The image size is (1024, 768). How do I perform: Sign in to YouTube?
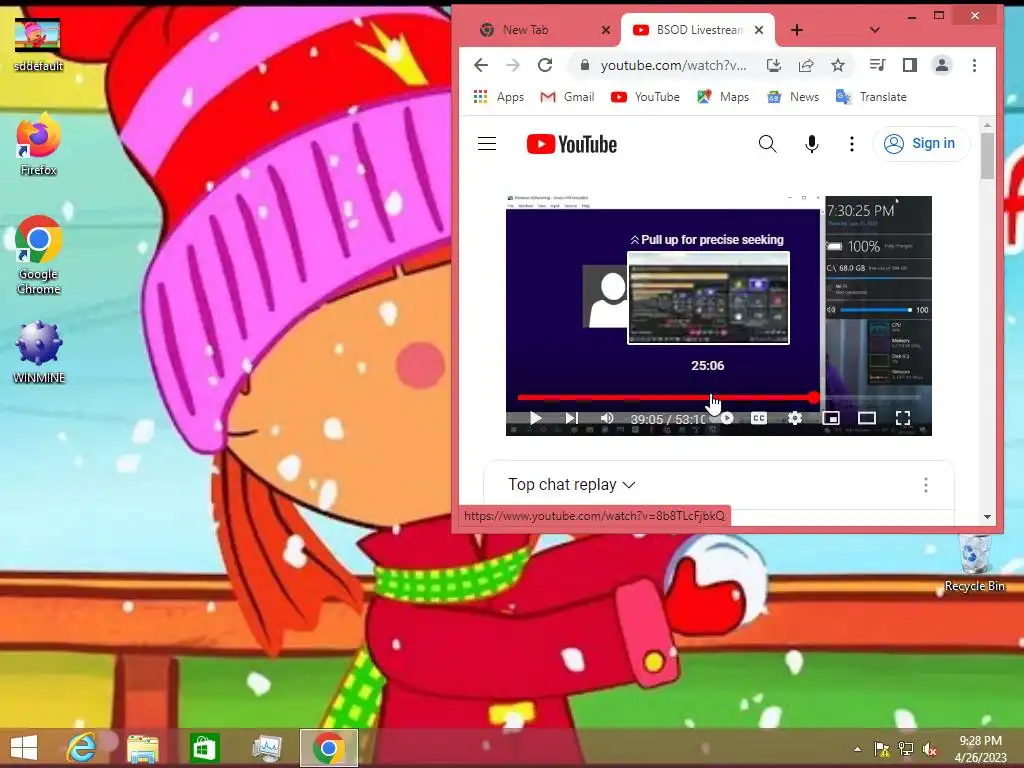pos(921,144)
